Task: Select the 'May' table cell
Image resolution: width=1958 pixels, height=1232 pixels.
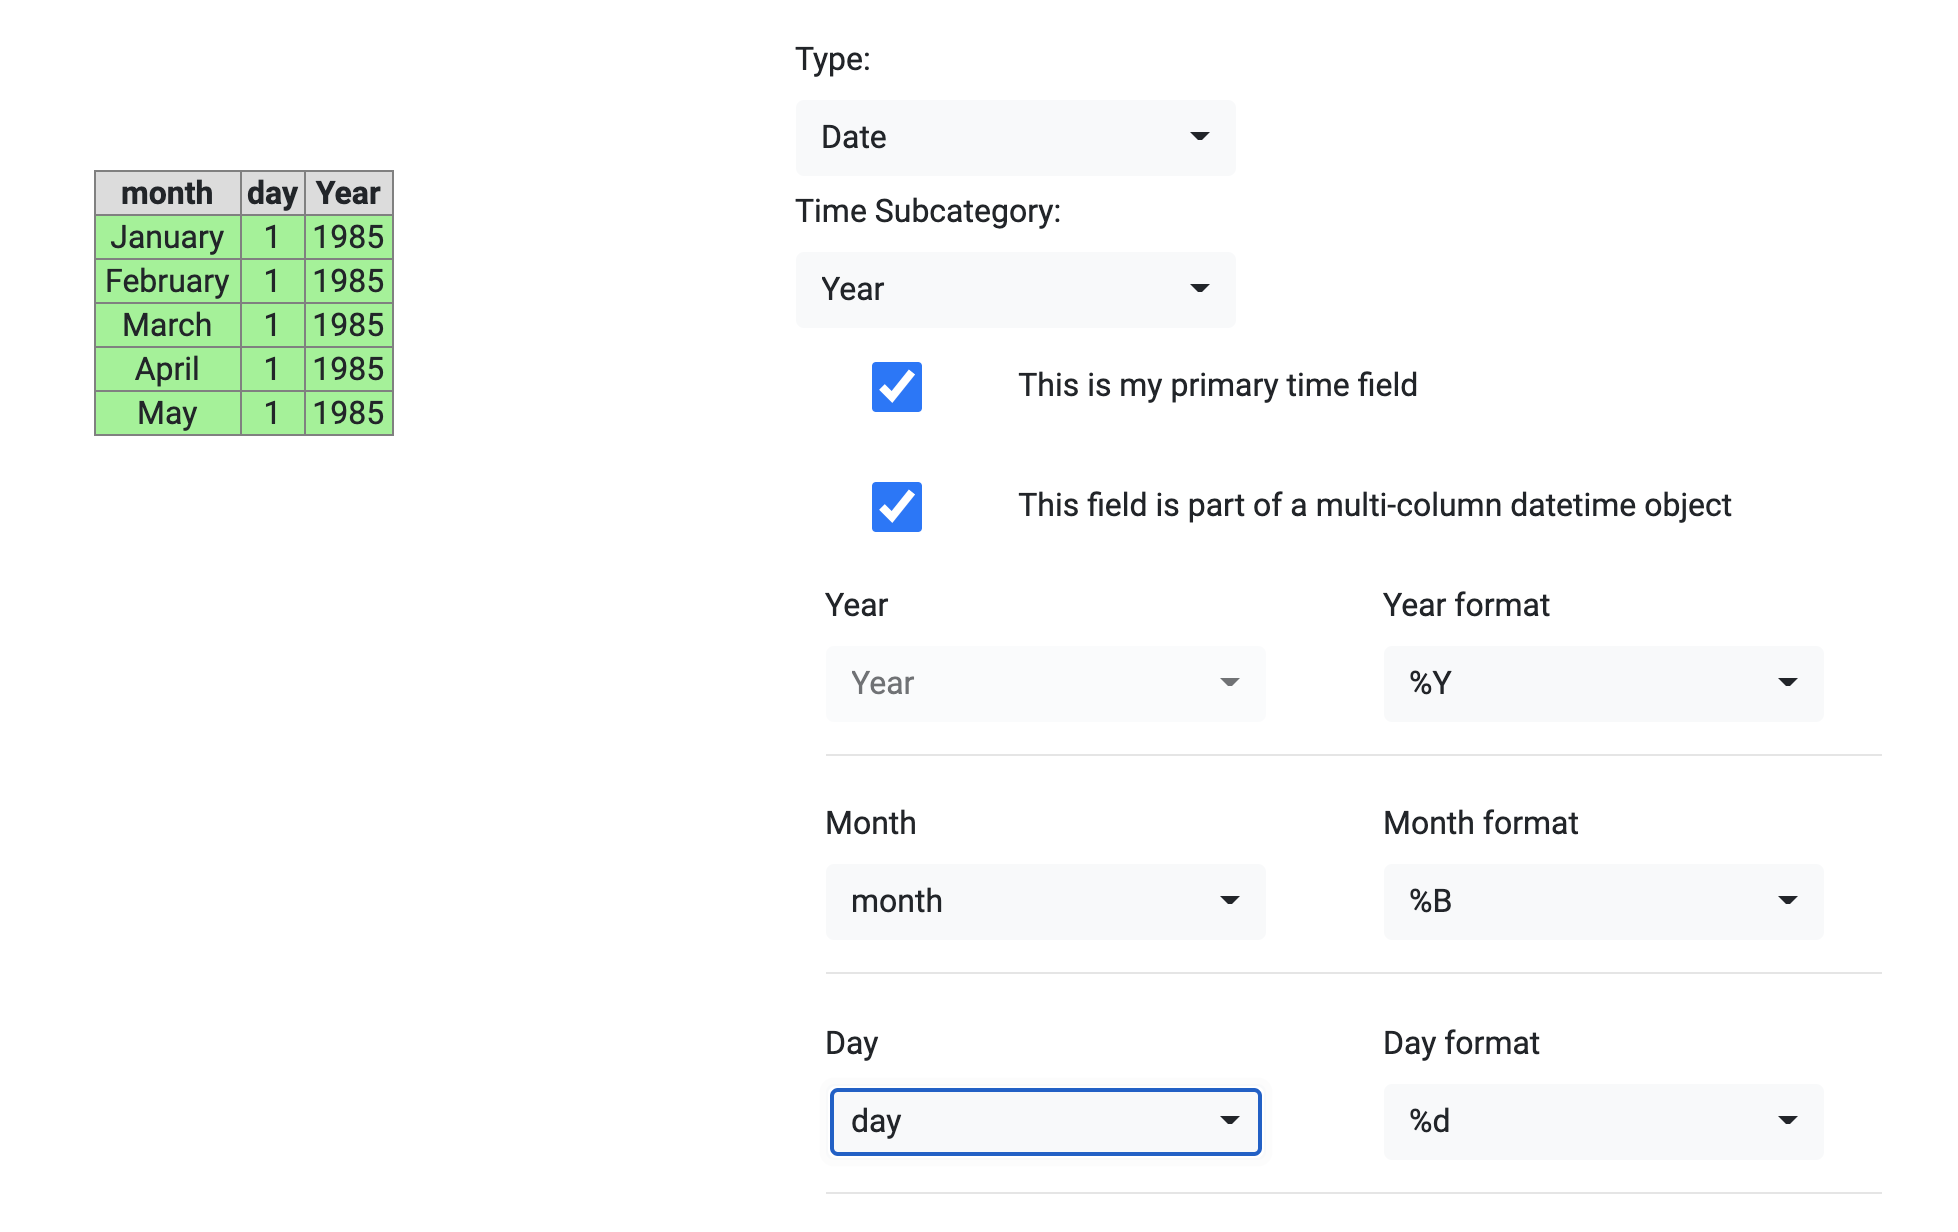Action: (167, 413)
